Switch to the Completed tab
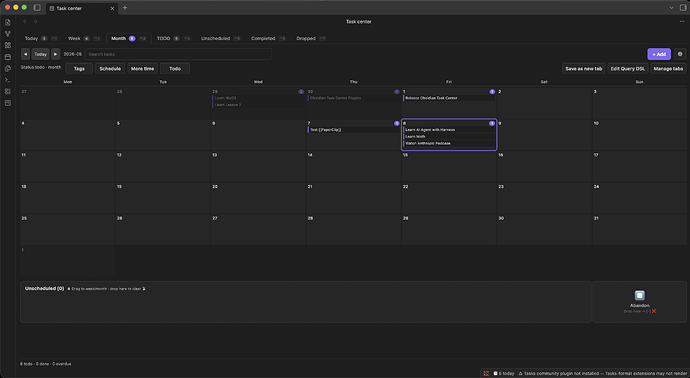Image resolution: width=690 pixels, height=378 pixels. 268,38
